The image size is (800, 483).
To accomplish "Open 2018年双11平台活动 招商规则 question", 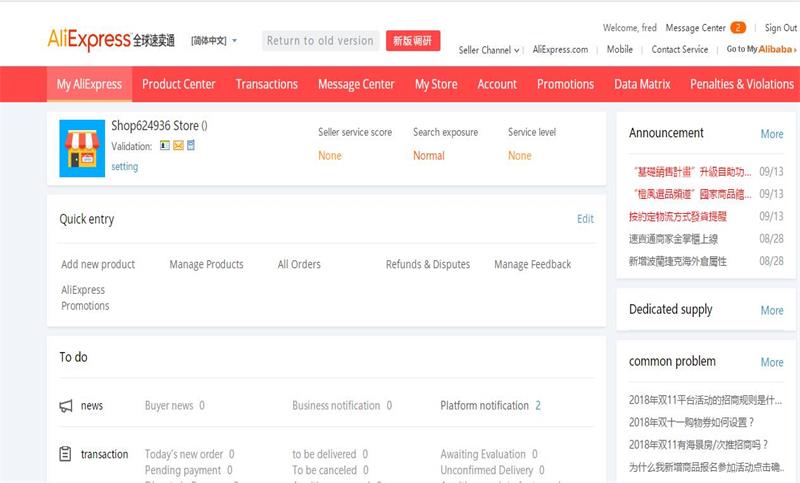I will [x=705, y=400].
